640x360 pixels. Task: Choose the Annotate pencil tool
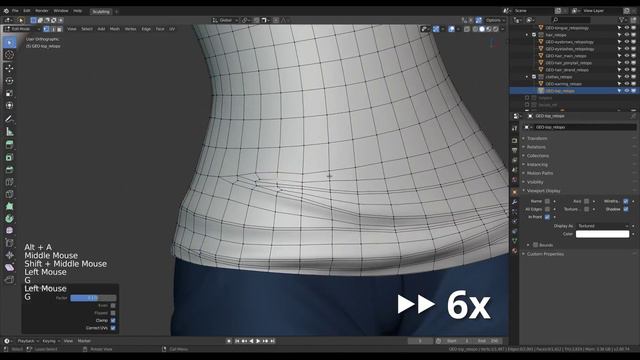tap(9, 119)
